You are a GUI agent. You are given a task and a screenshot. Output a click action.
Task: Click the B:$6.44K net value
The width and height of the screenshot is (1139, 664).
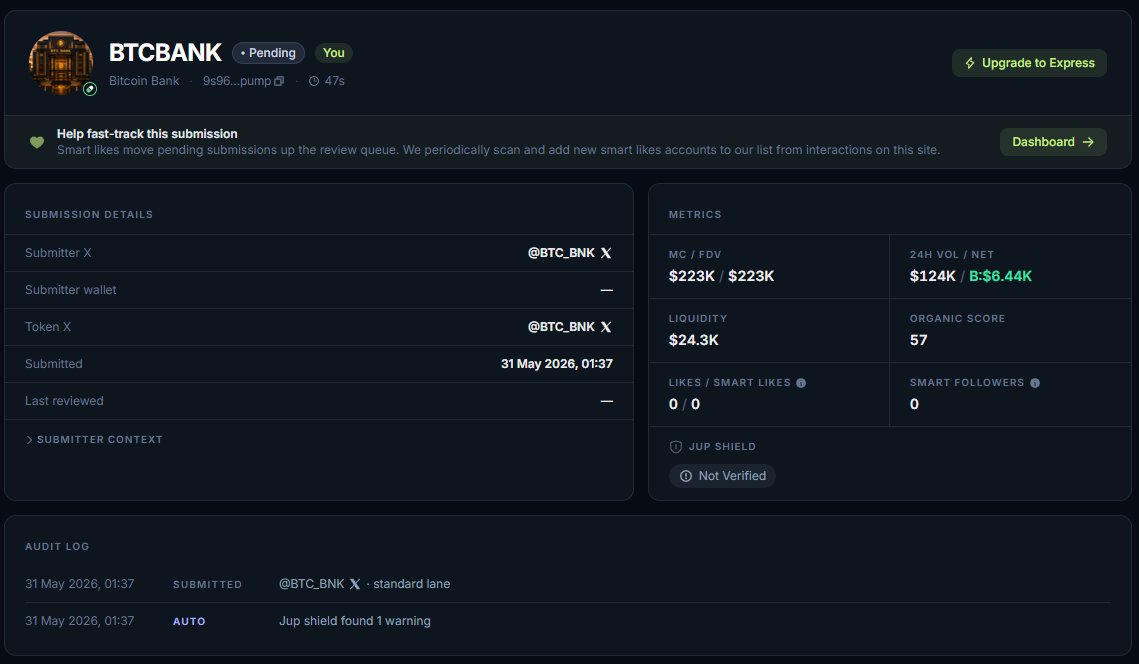[1000, 276]
